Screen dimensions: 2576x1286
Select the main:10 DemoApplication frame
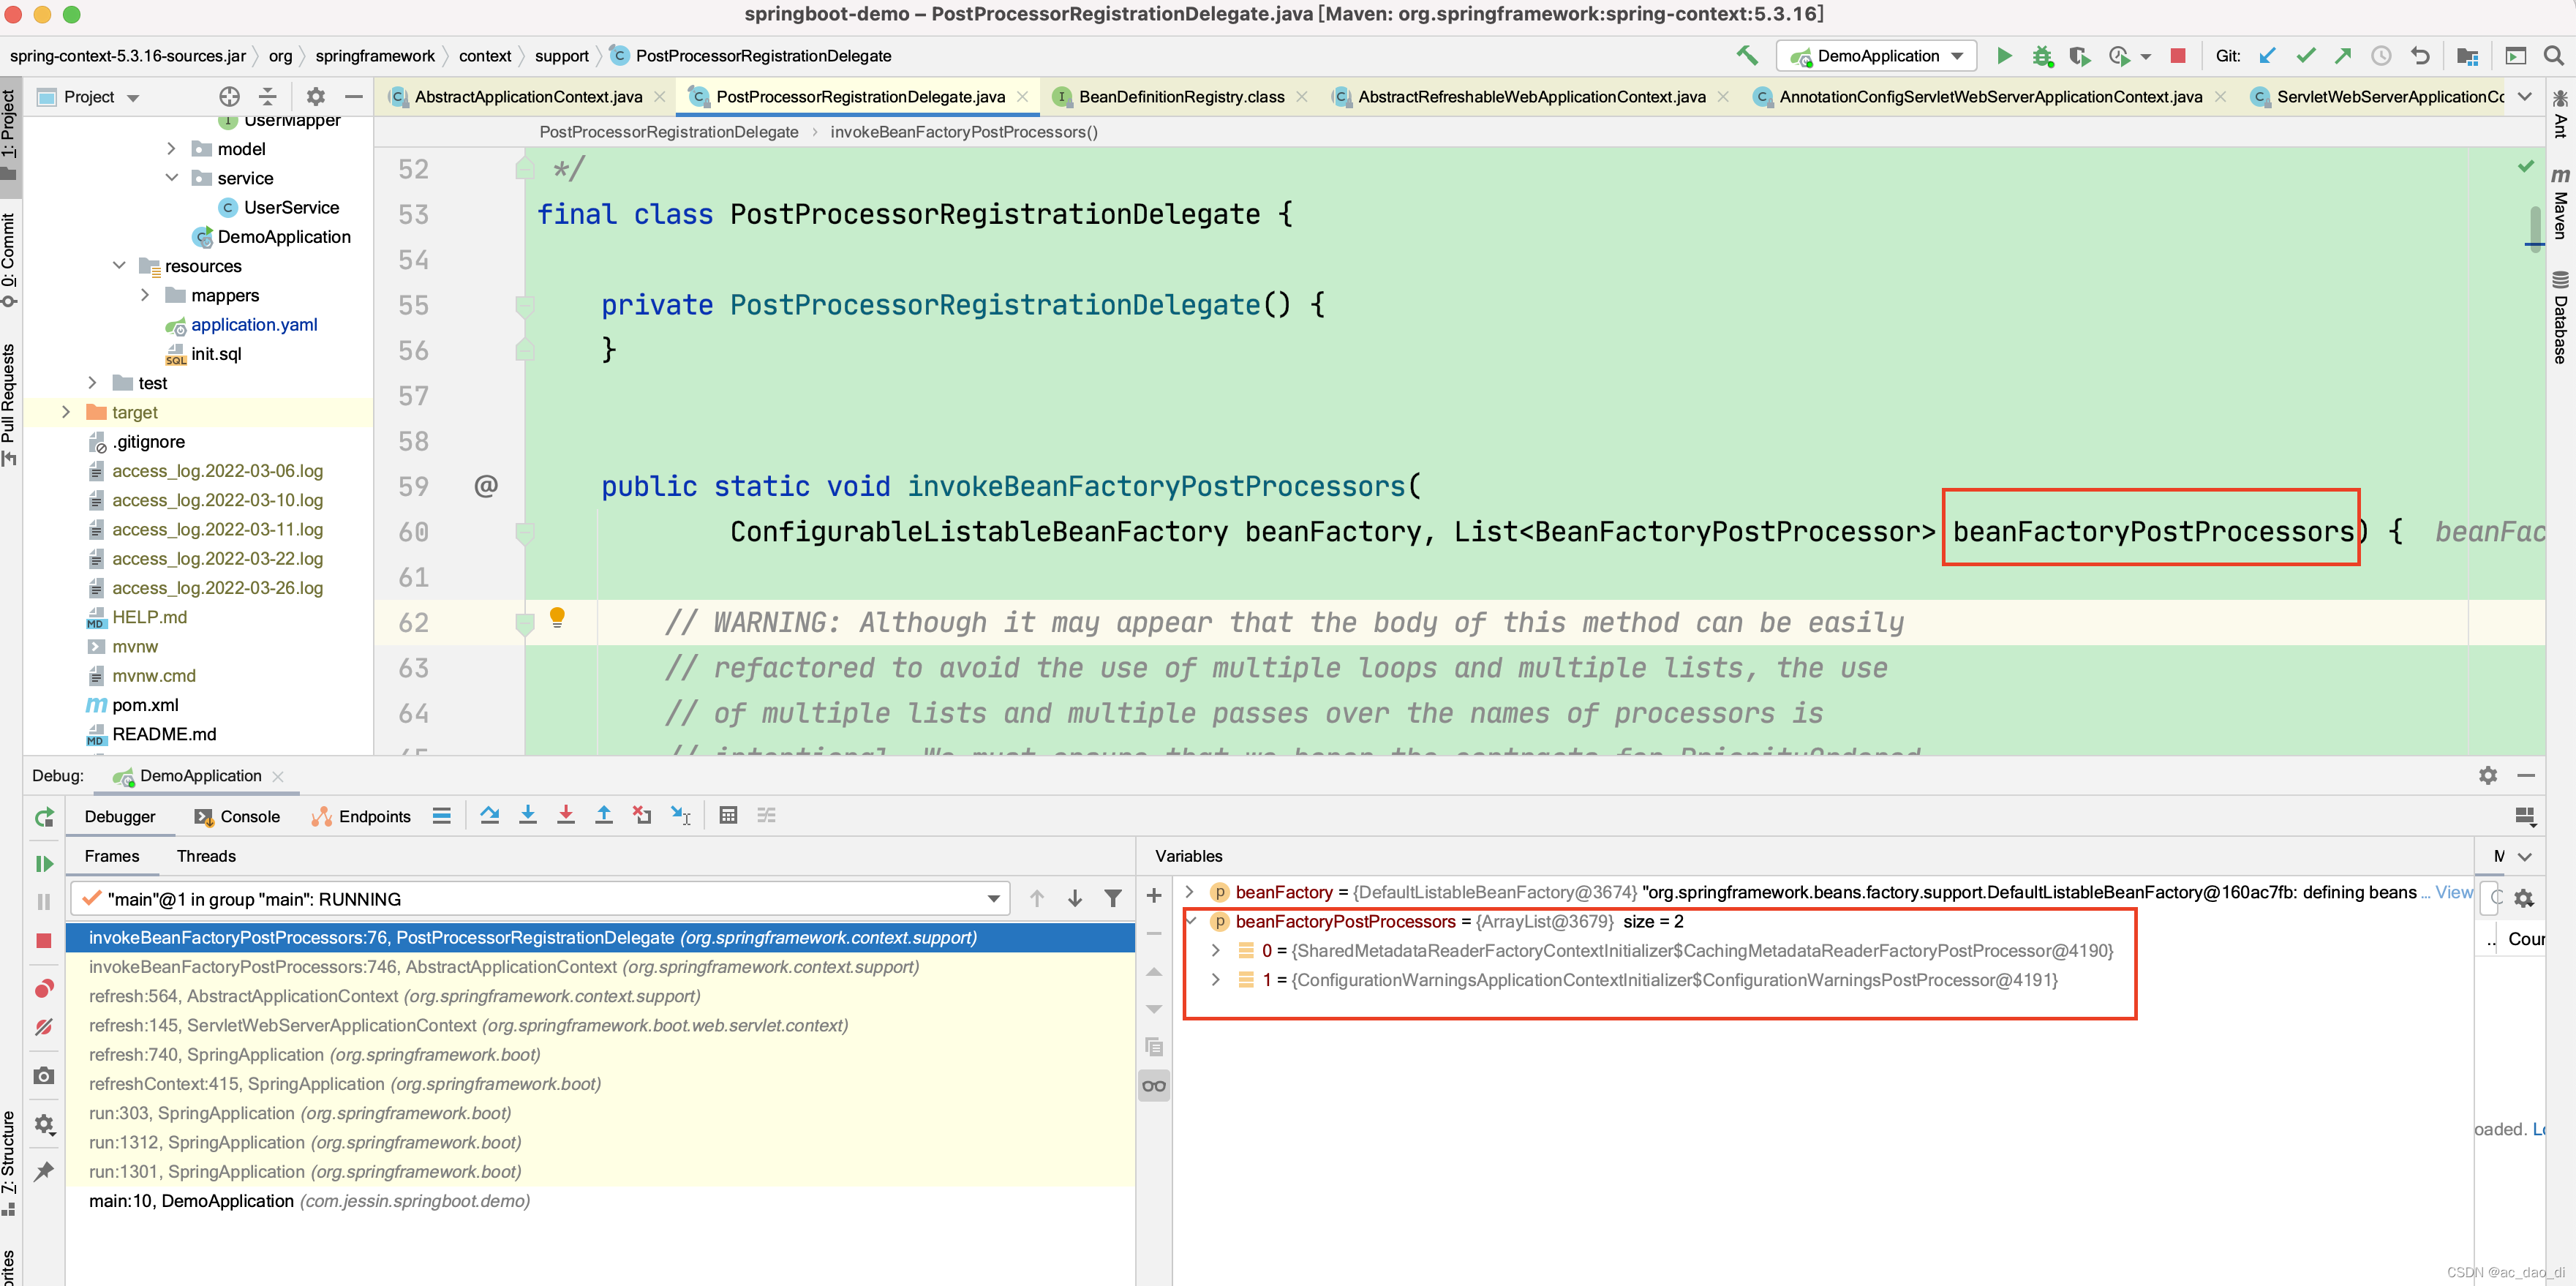tap(600, 1201)
